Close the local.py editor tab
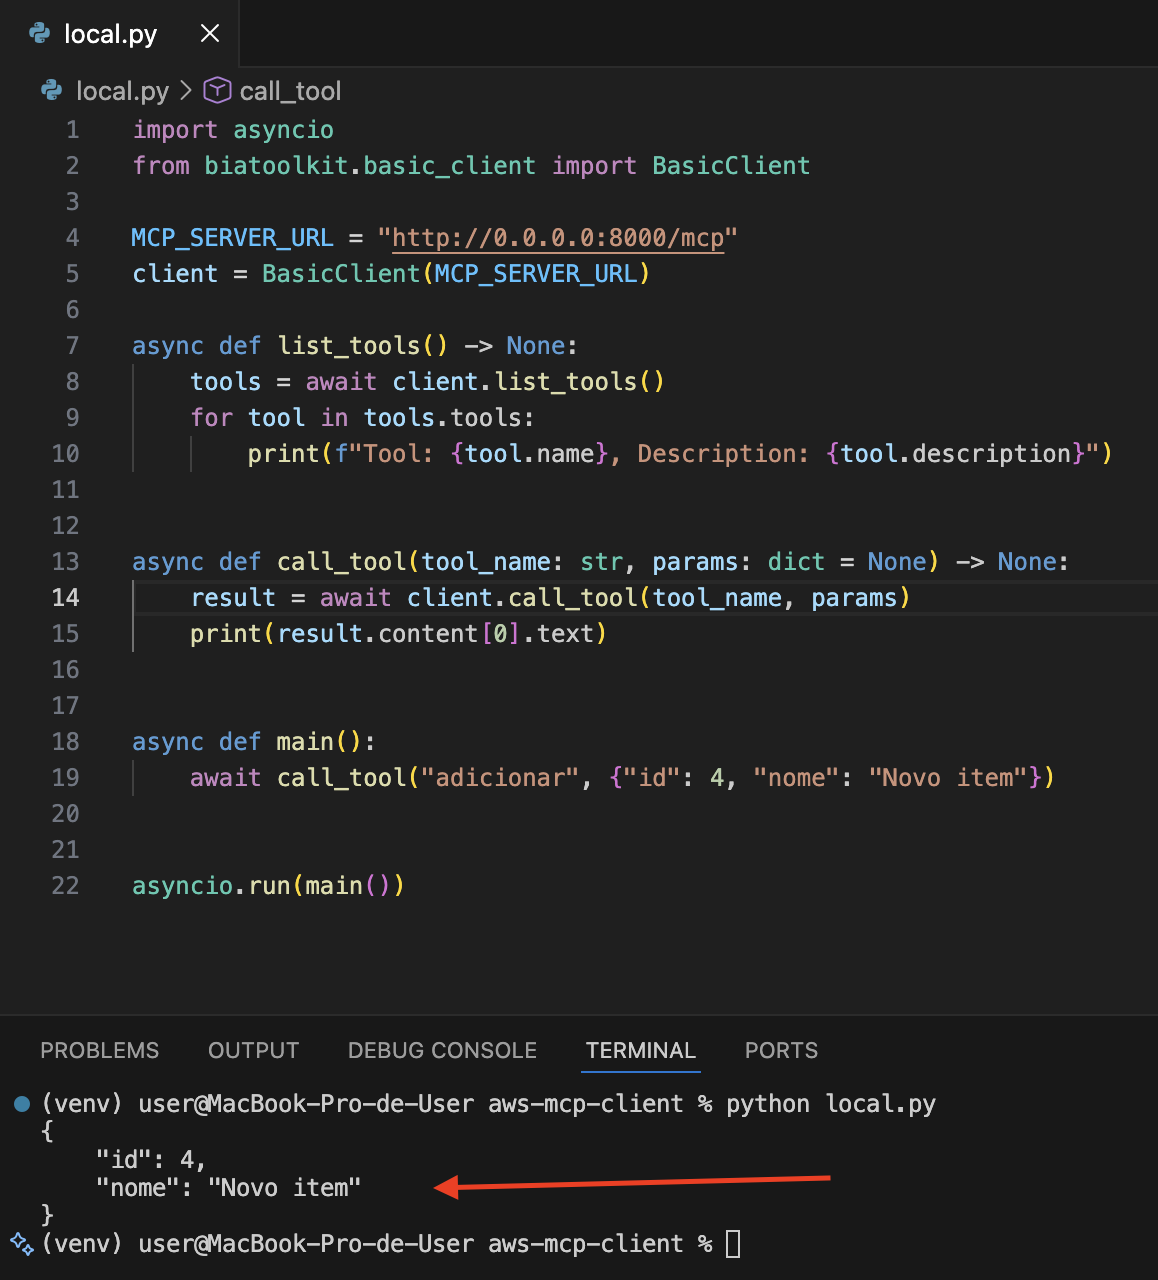 (x=210, y=33)
